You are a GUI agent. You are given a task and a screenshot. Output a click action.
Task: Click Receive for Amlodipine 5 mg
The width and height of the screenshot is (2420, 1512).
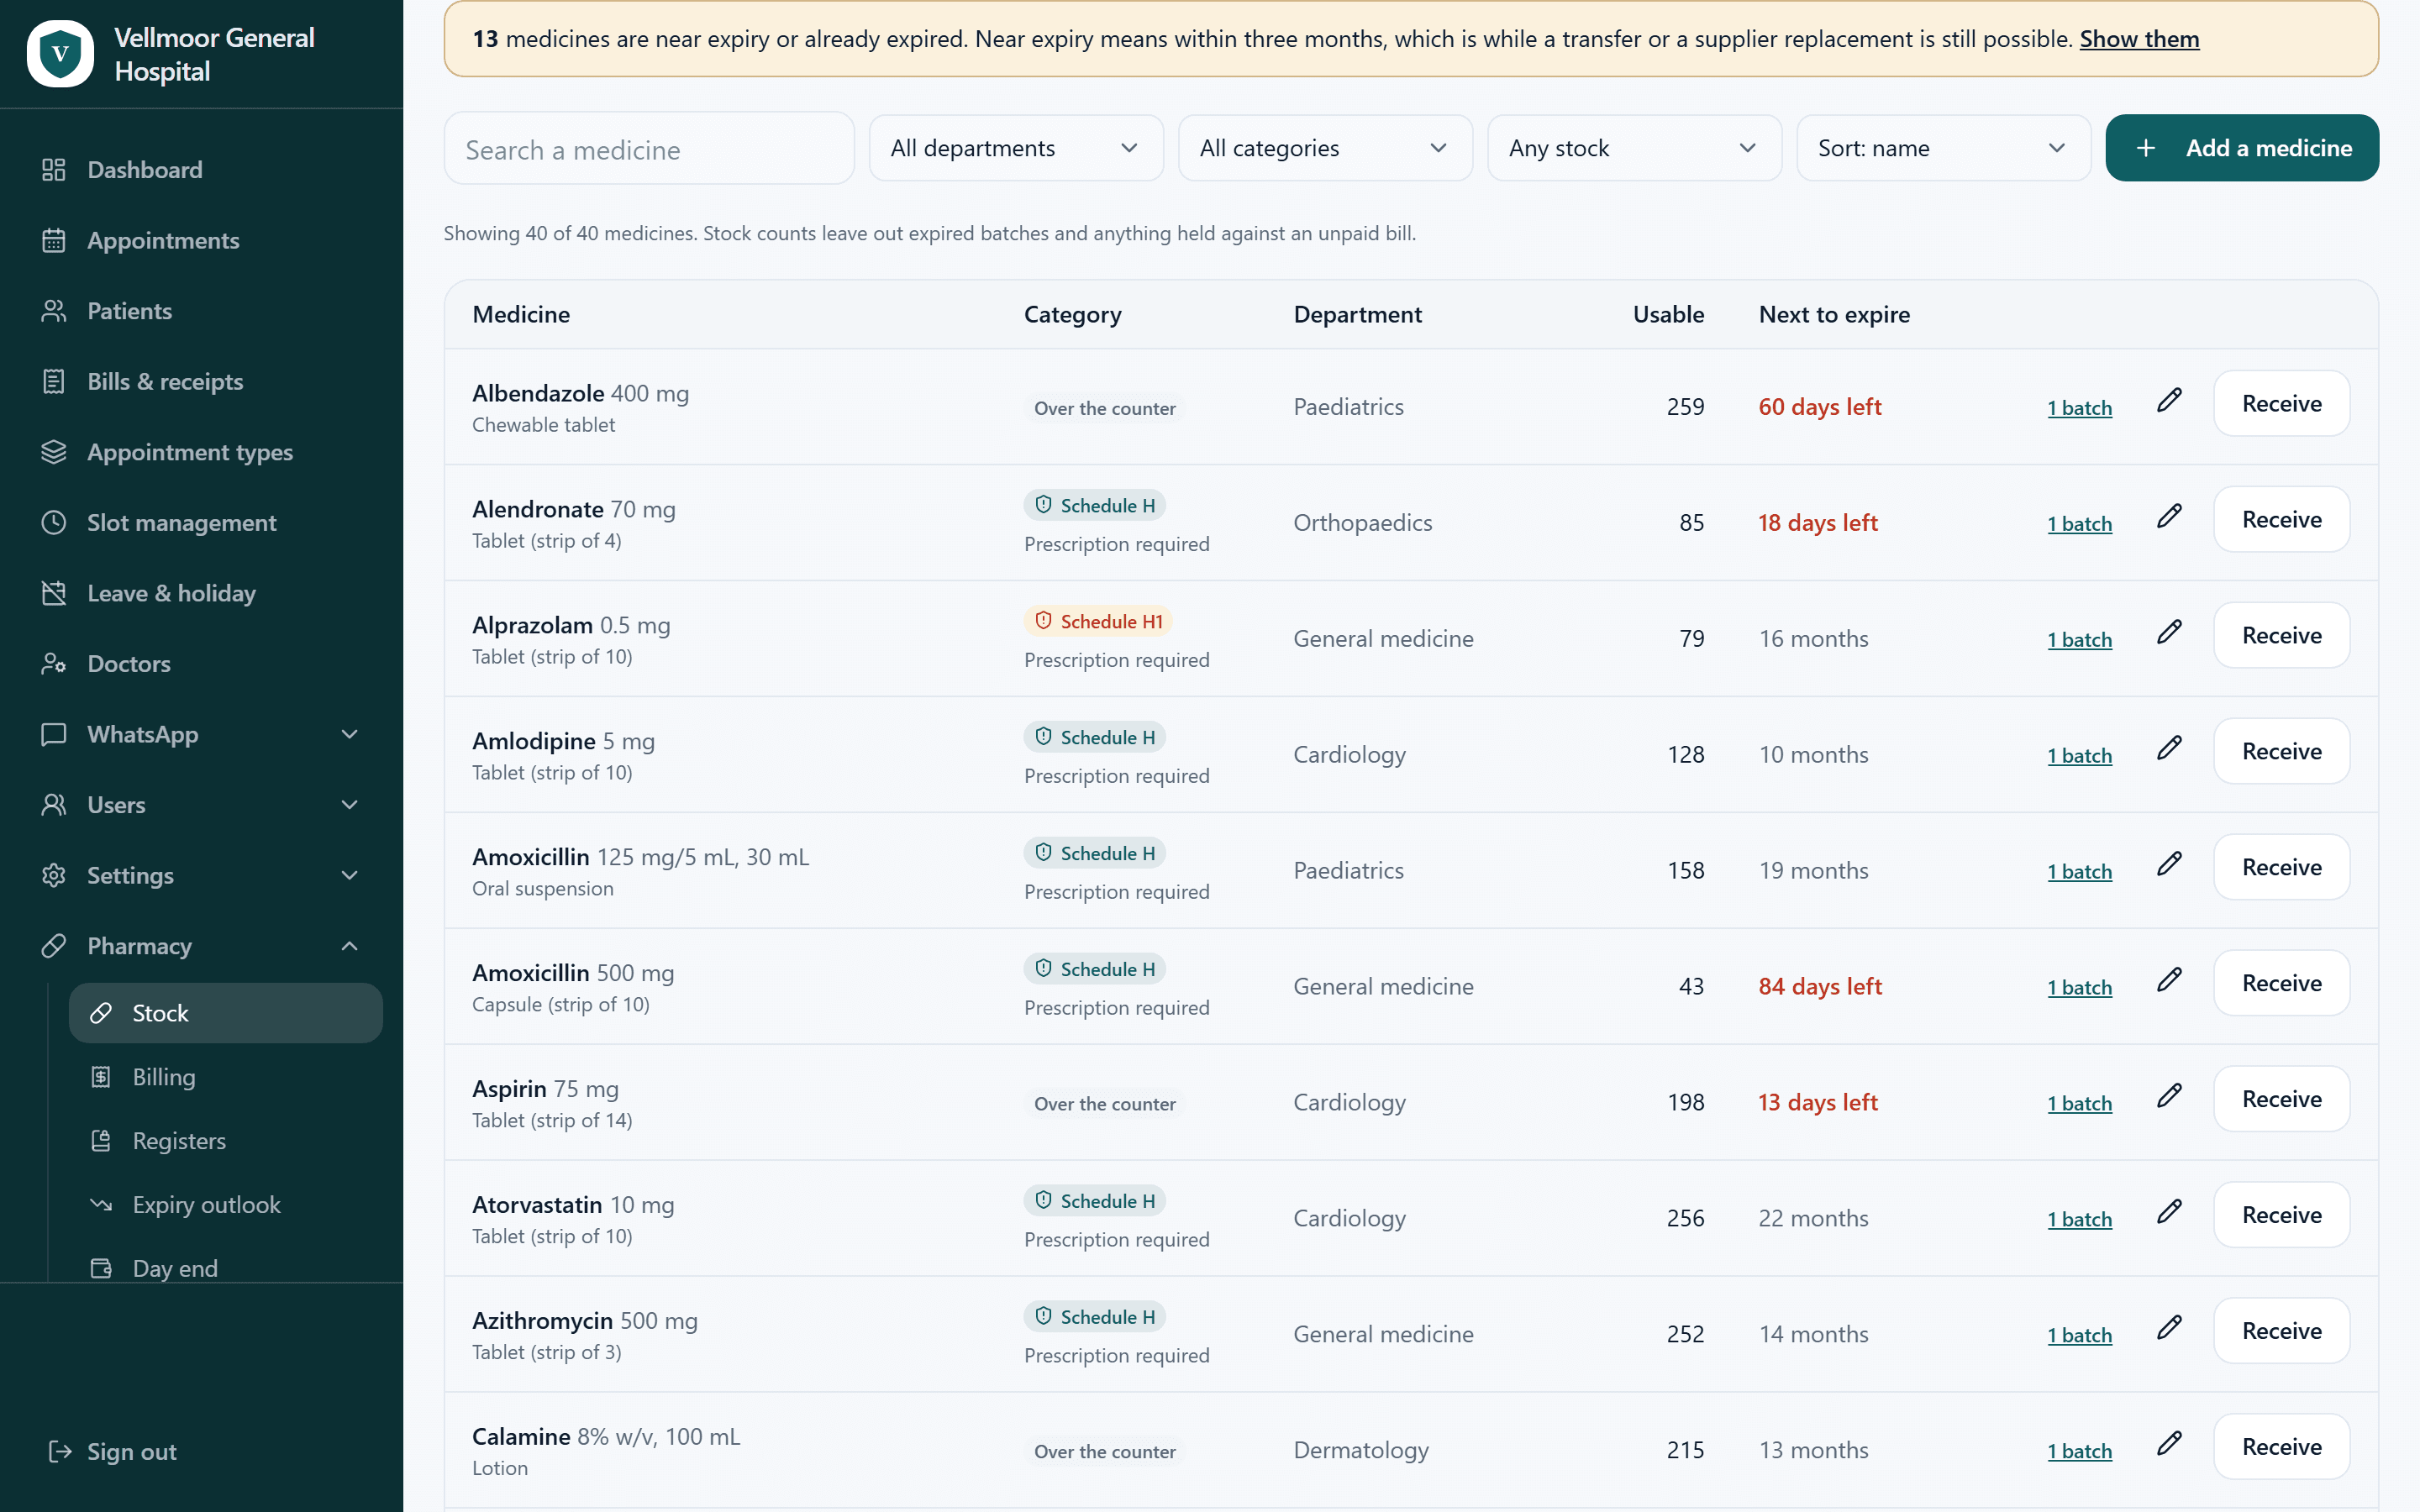(x=2281, y=751)
